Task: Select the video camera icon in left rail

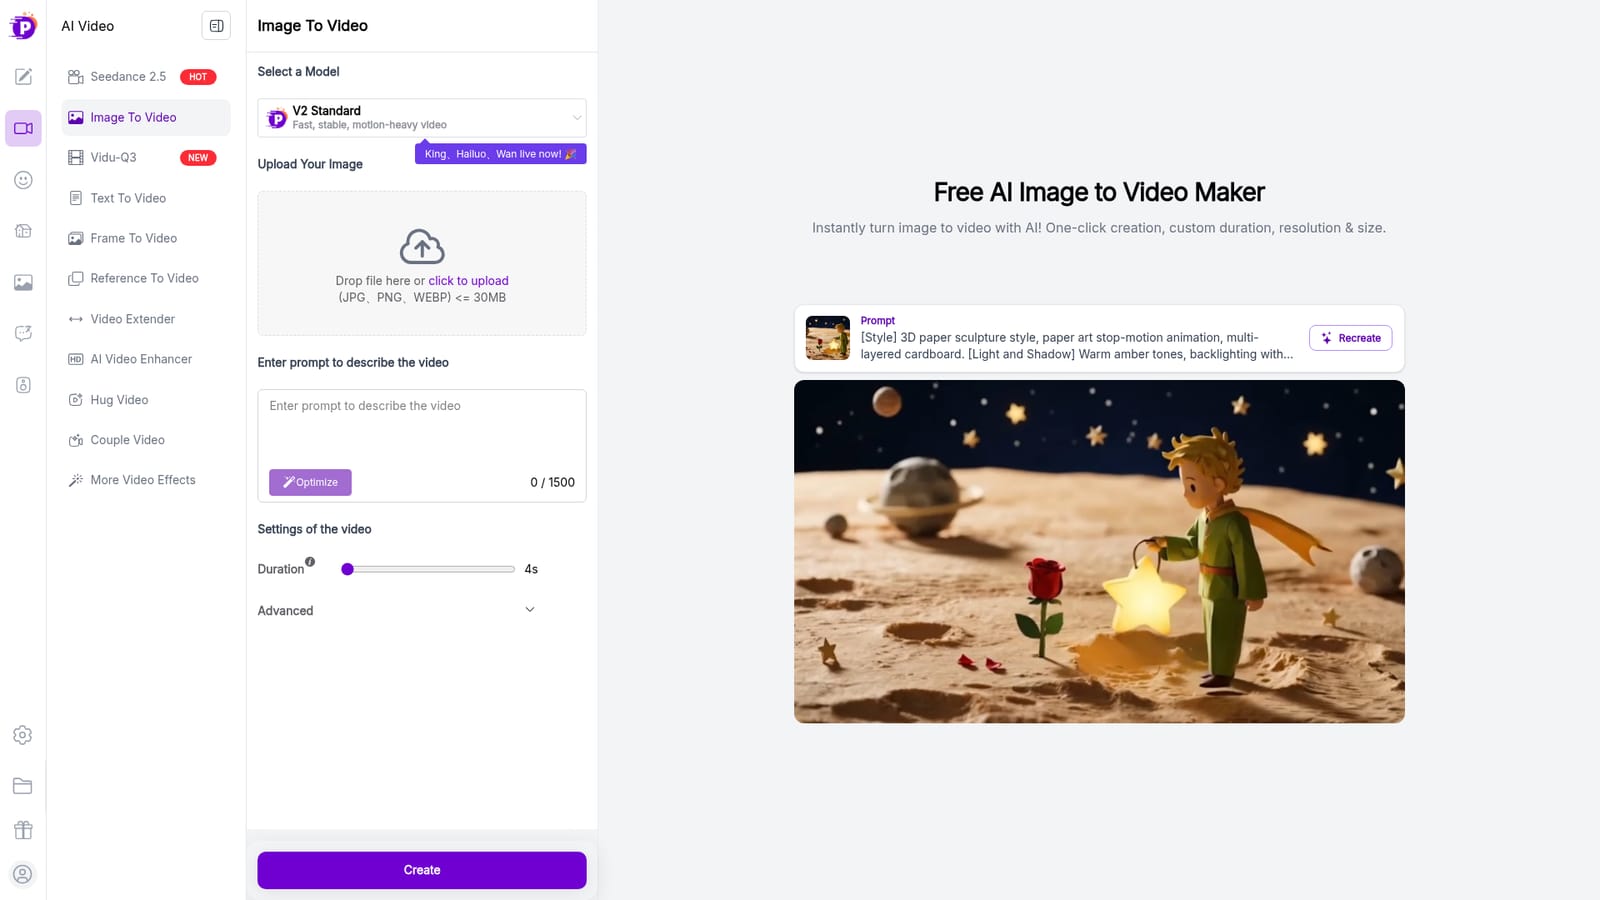Action: coord(23,128)
